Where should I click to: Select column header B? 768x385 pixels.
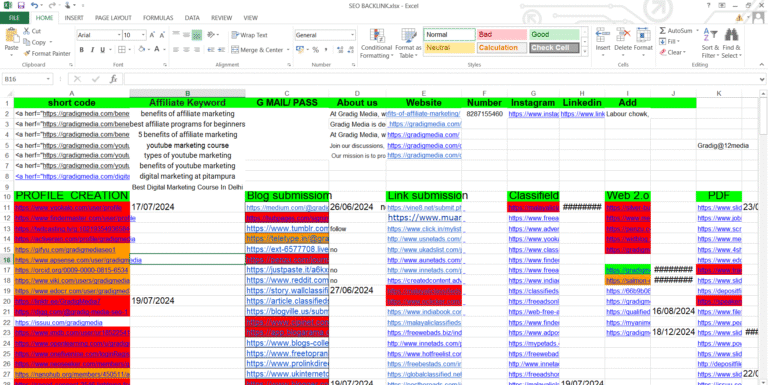187,93
